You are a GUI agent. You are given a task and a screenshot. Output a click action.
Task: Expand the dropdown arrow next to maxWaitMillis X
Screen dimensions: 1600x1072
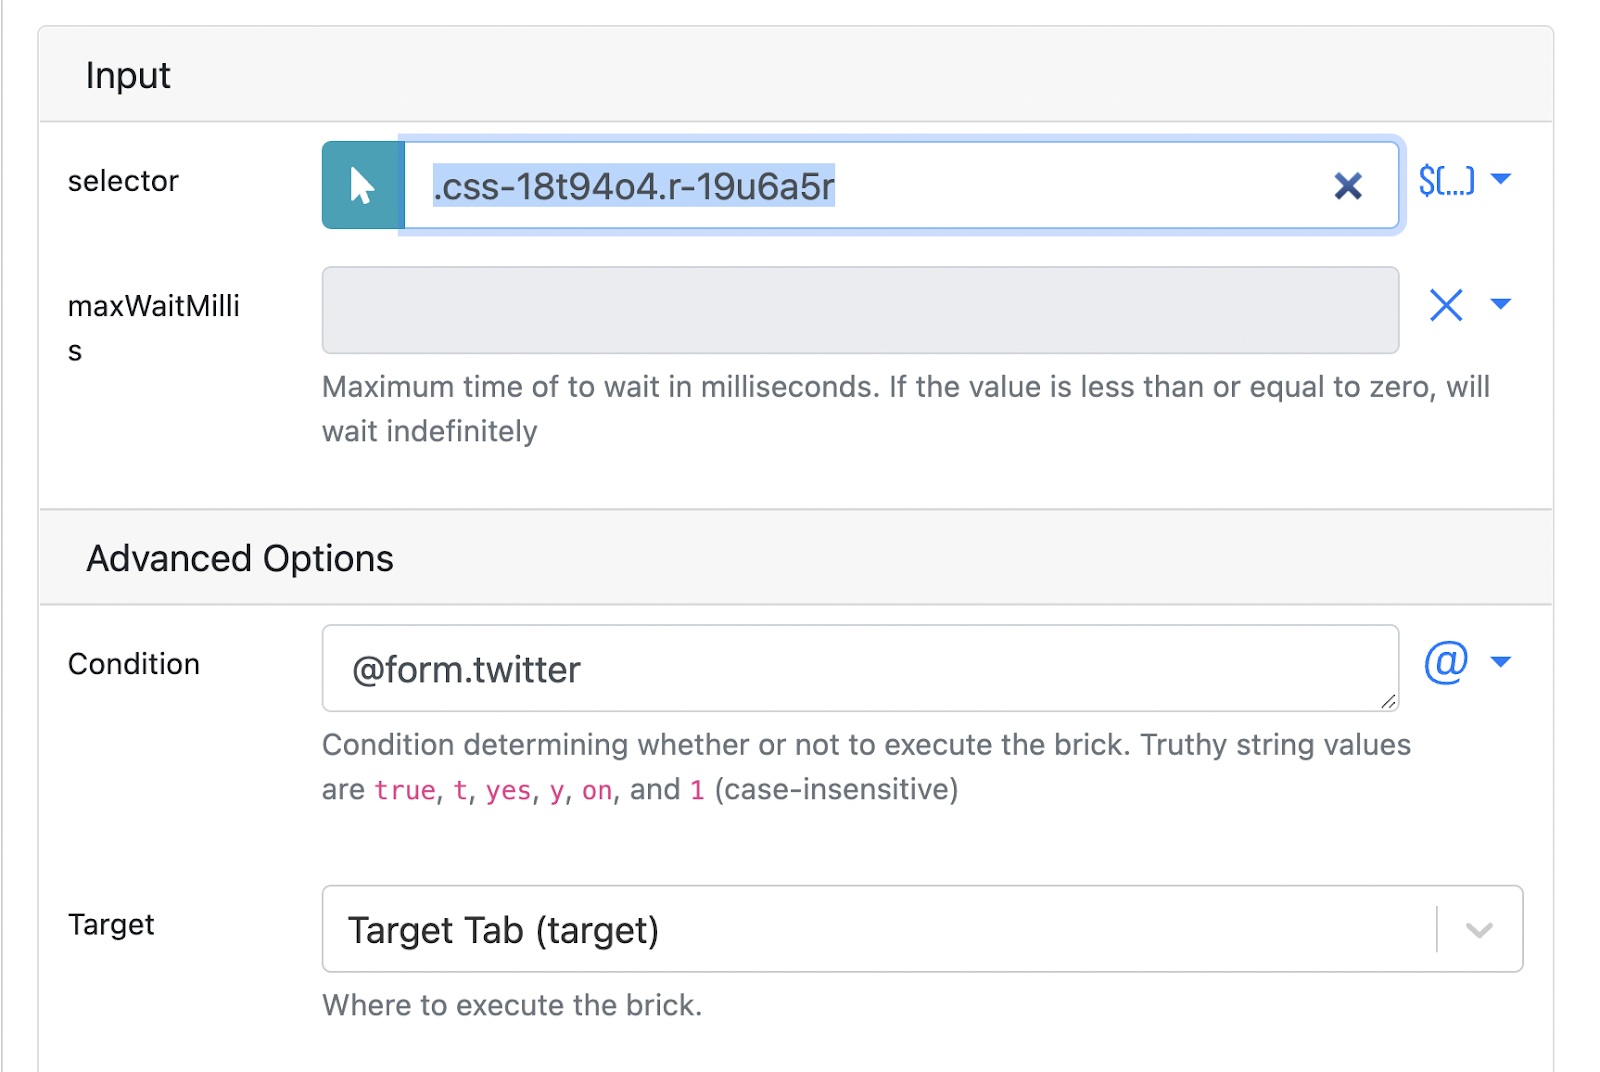pos(1501,304)
